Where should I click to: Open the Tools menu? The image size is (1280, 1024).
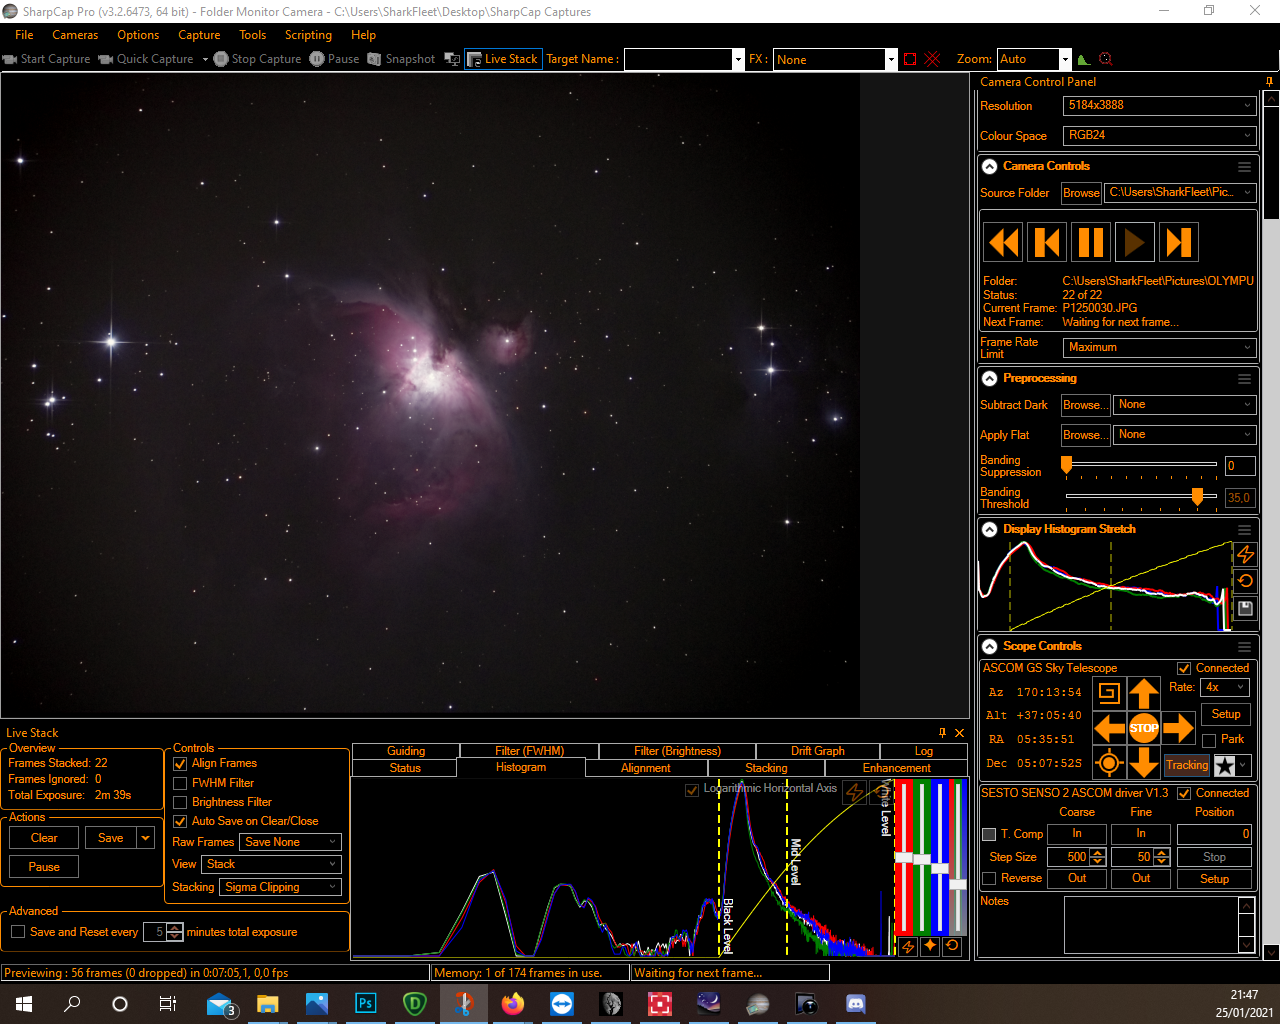click(252, 35)
